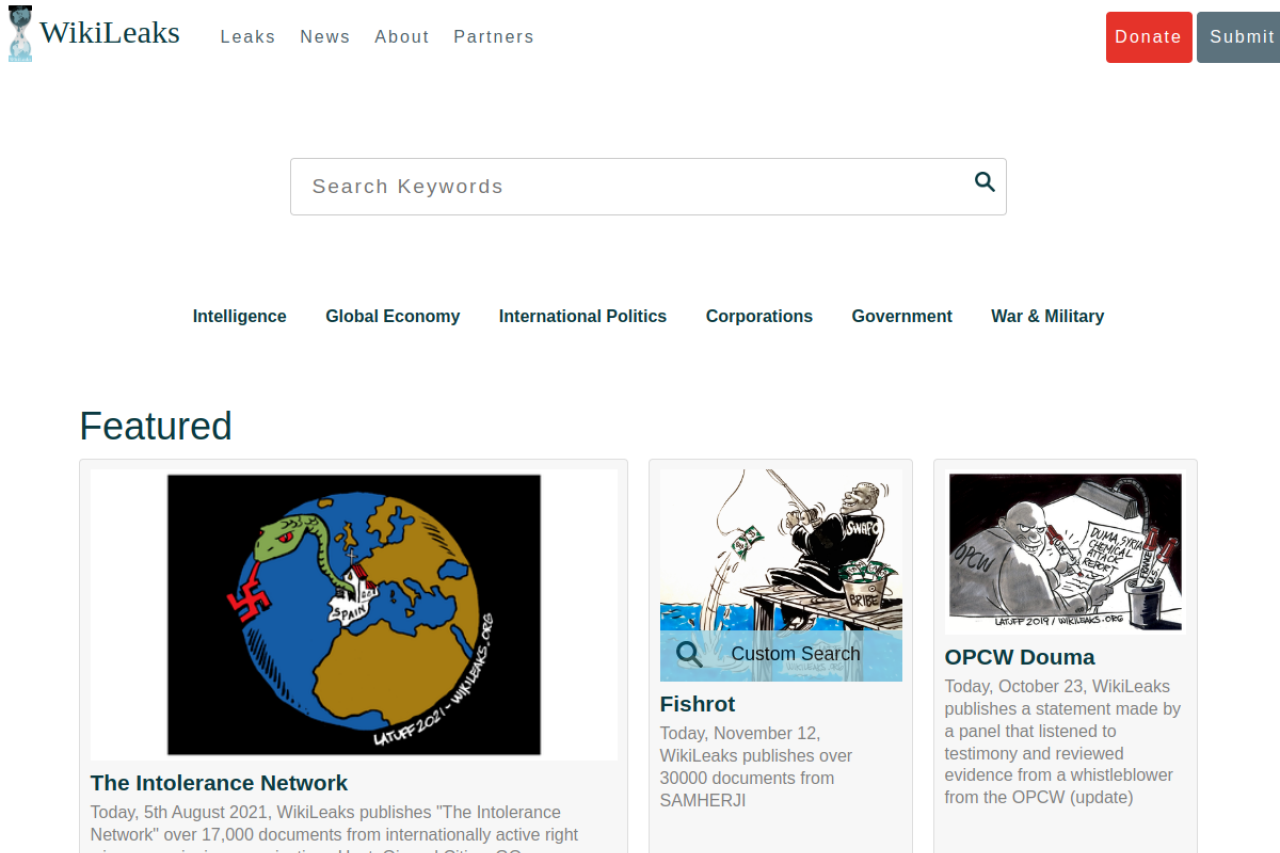
Task: Select the Global Economy category
Action: [392, 316]
